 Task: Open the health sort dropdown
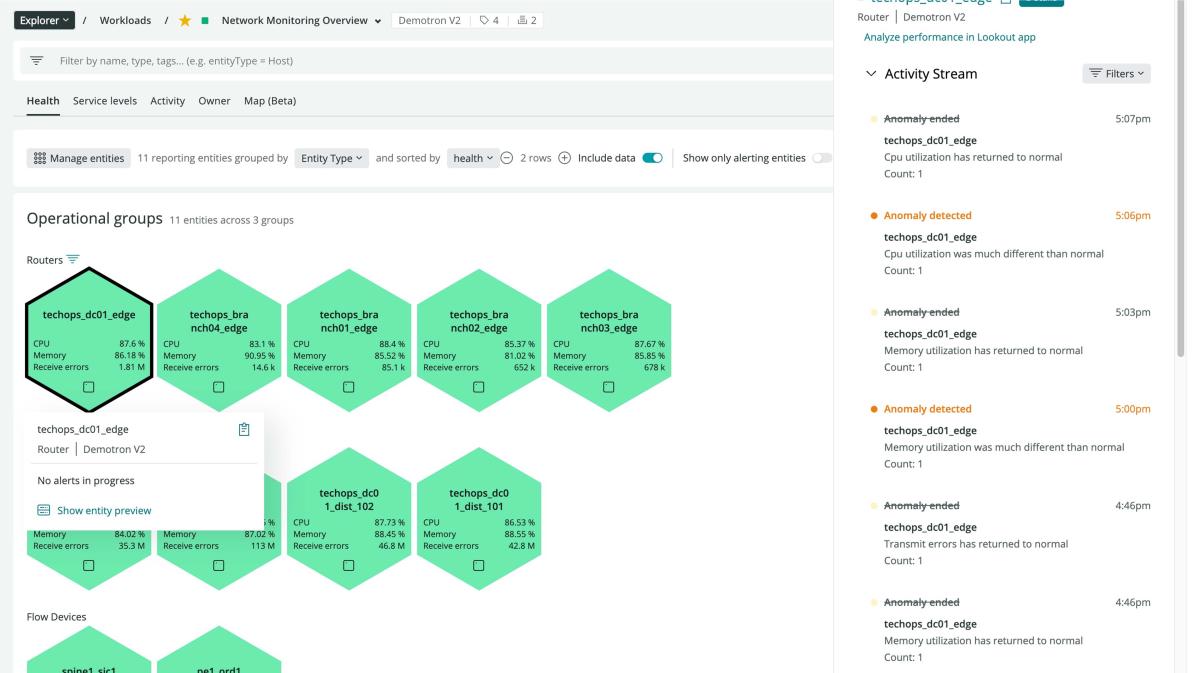tap(473, 158)
